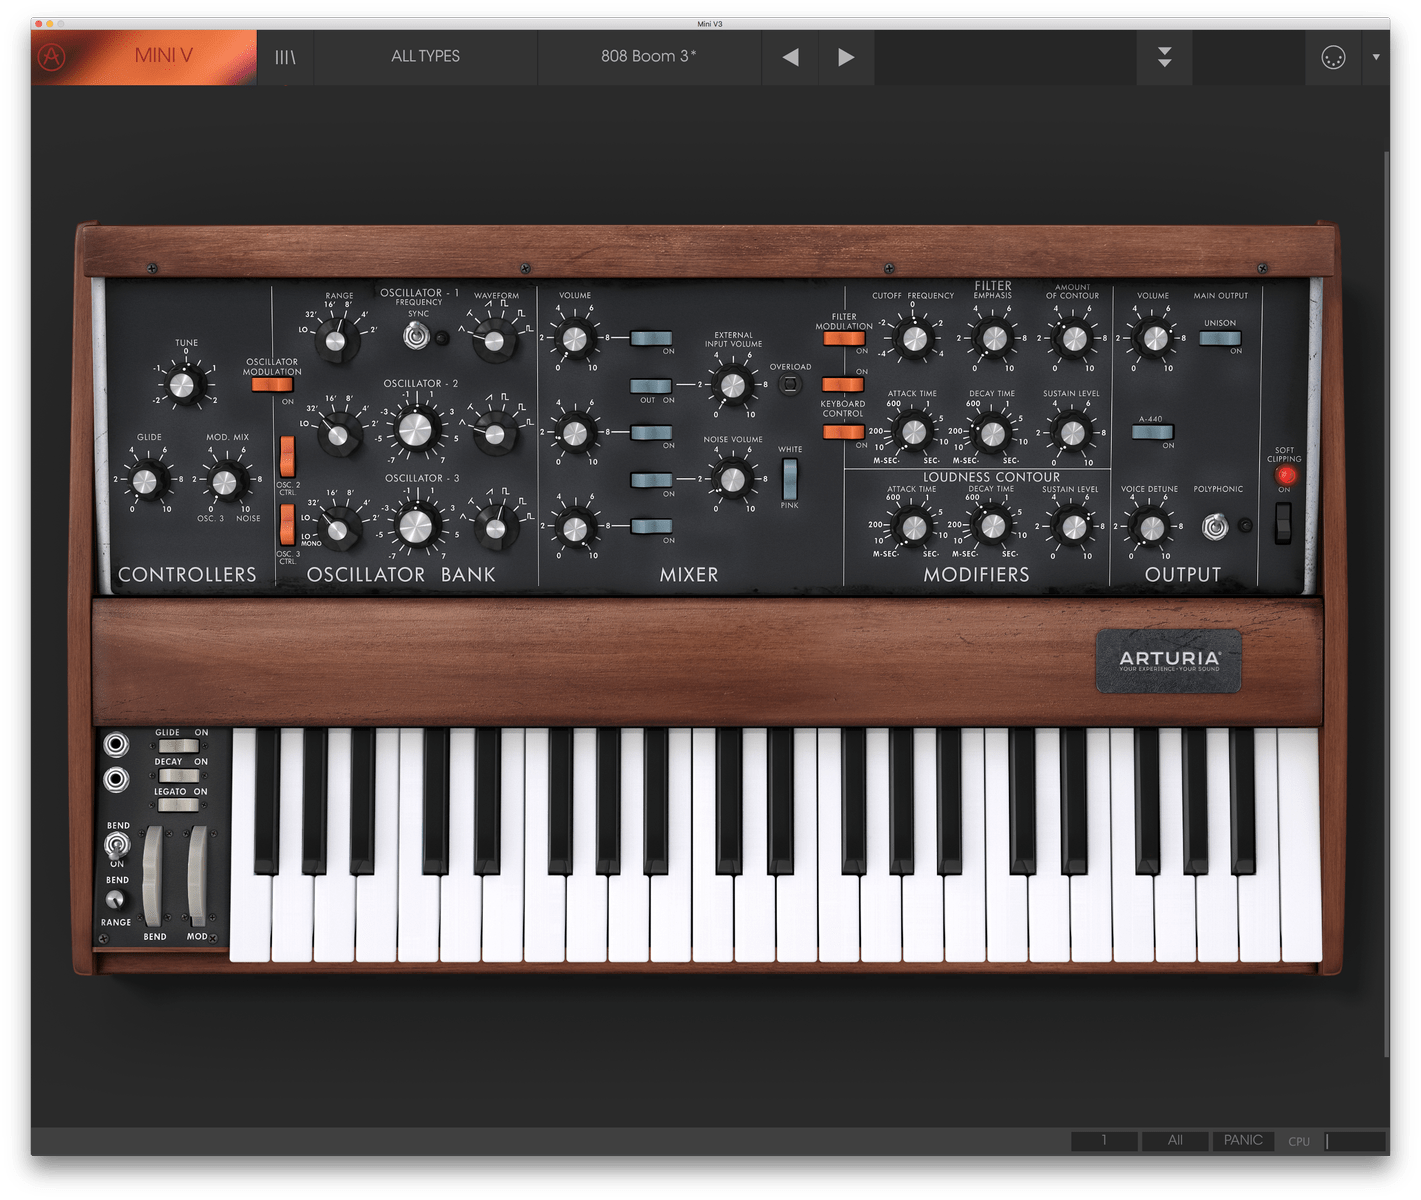The height and width of the screenshot is (1200, 1421).
Task: Click the PANIC button
Action: coord(1243,1140)
